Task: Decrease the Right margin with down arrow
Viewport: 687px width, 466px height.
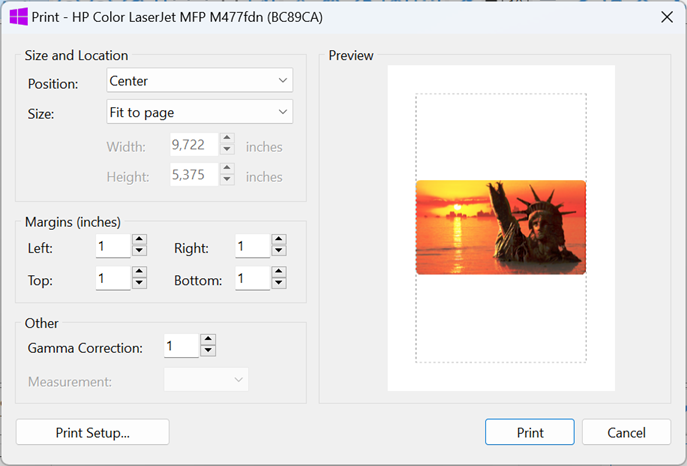Action: tap(279, 251)
